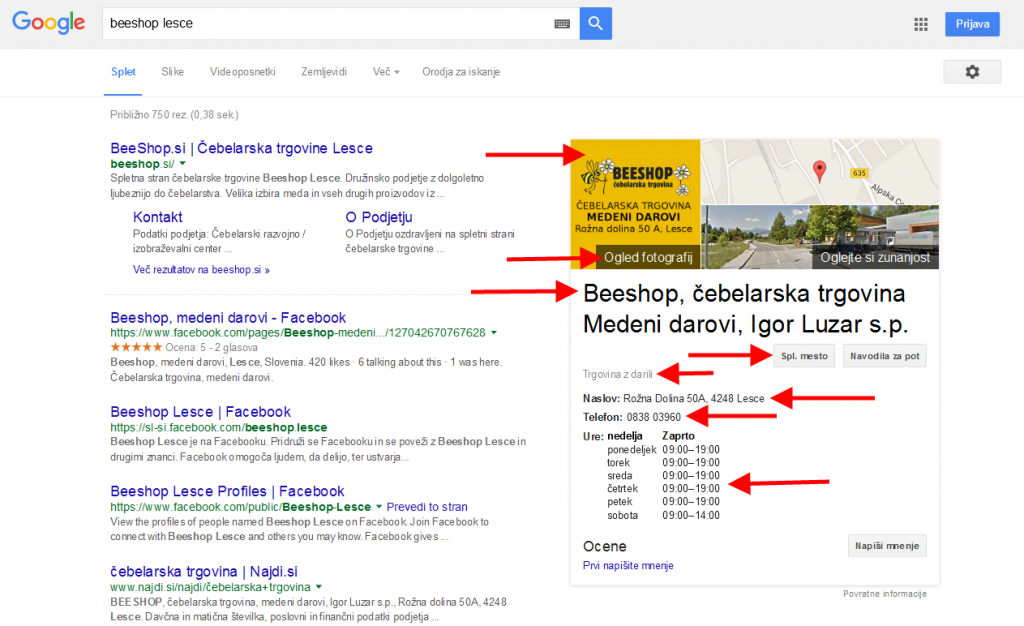Click the Navodila za pot button
1024x626 pixels.
tap(884, 355)
